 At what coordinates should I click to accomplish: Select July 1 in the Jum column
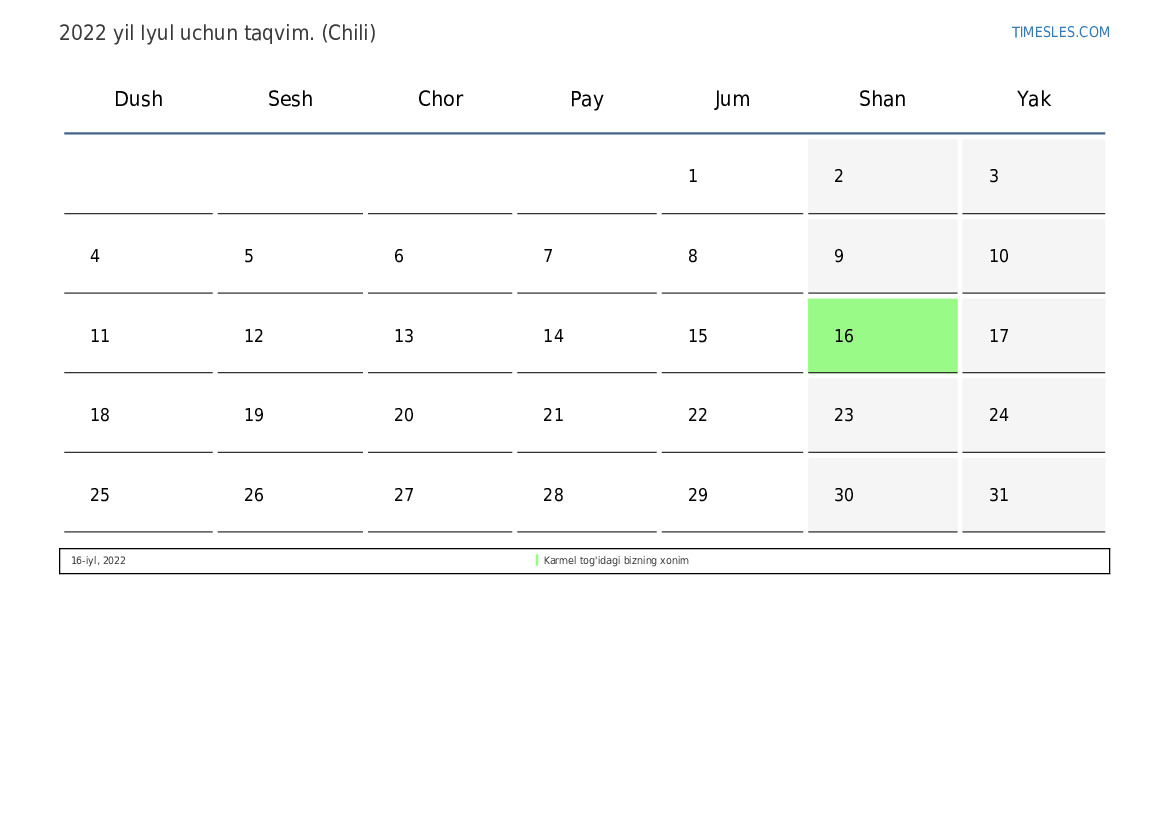click(x=693, y=177)
